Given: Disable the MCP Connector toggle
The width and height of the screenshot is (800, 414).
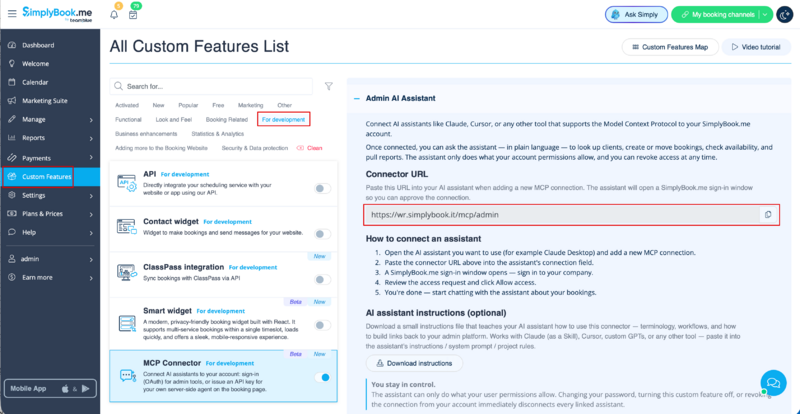Looking at the screenshot, I should click(x=322, y=377).
